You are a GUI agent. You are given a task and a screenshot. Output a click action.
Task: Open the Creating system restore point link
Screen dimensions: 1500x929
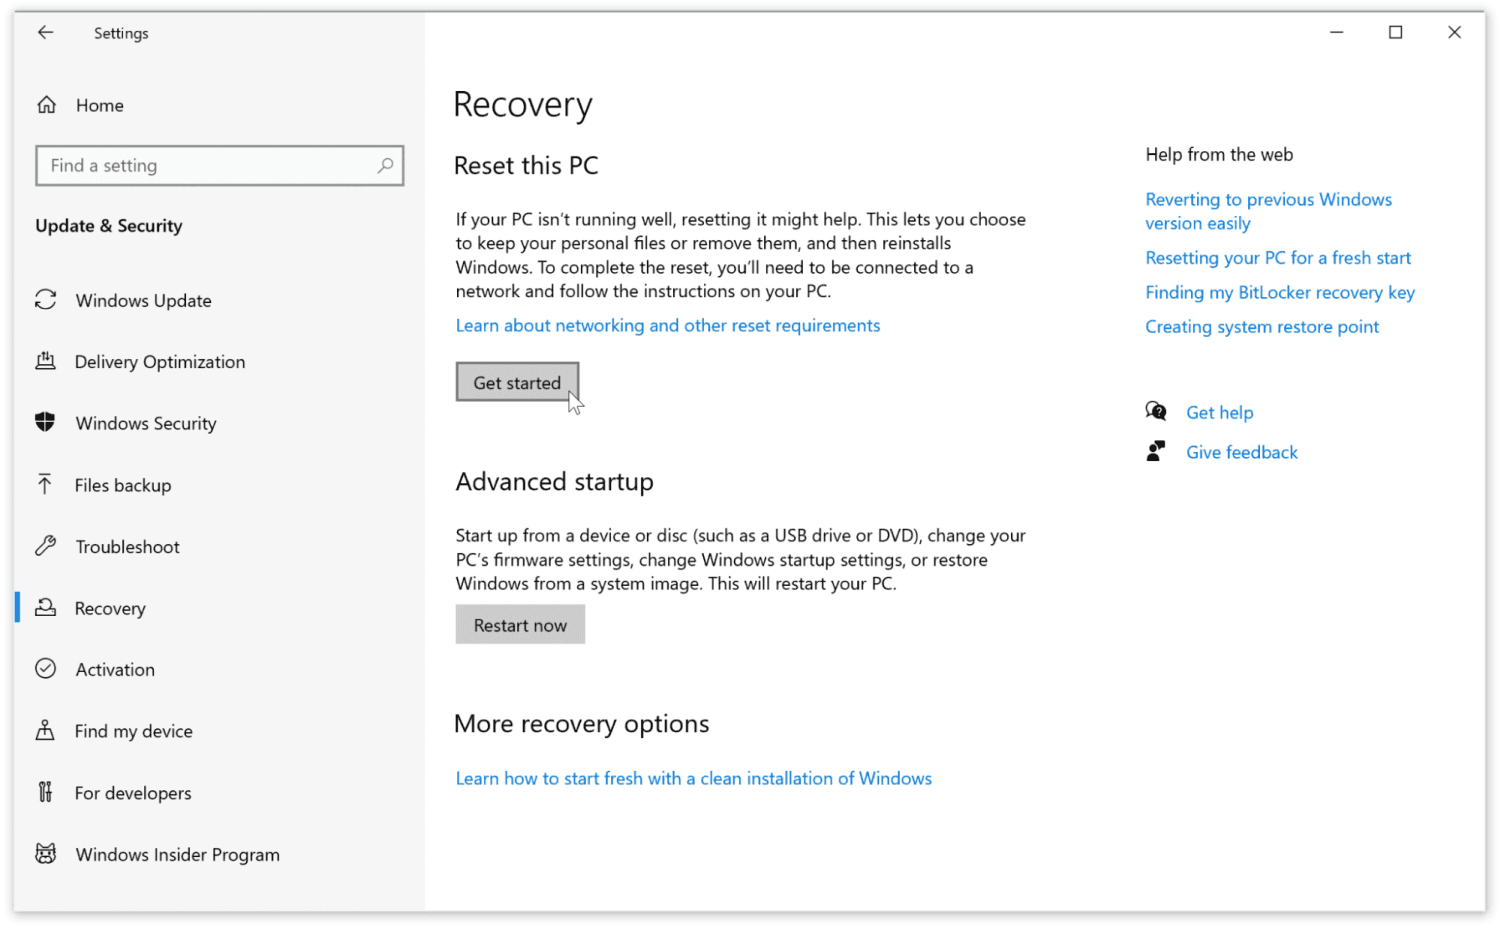click(x=1261, y=326)
